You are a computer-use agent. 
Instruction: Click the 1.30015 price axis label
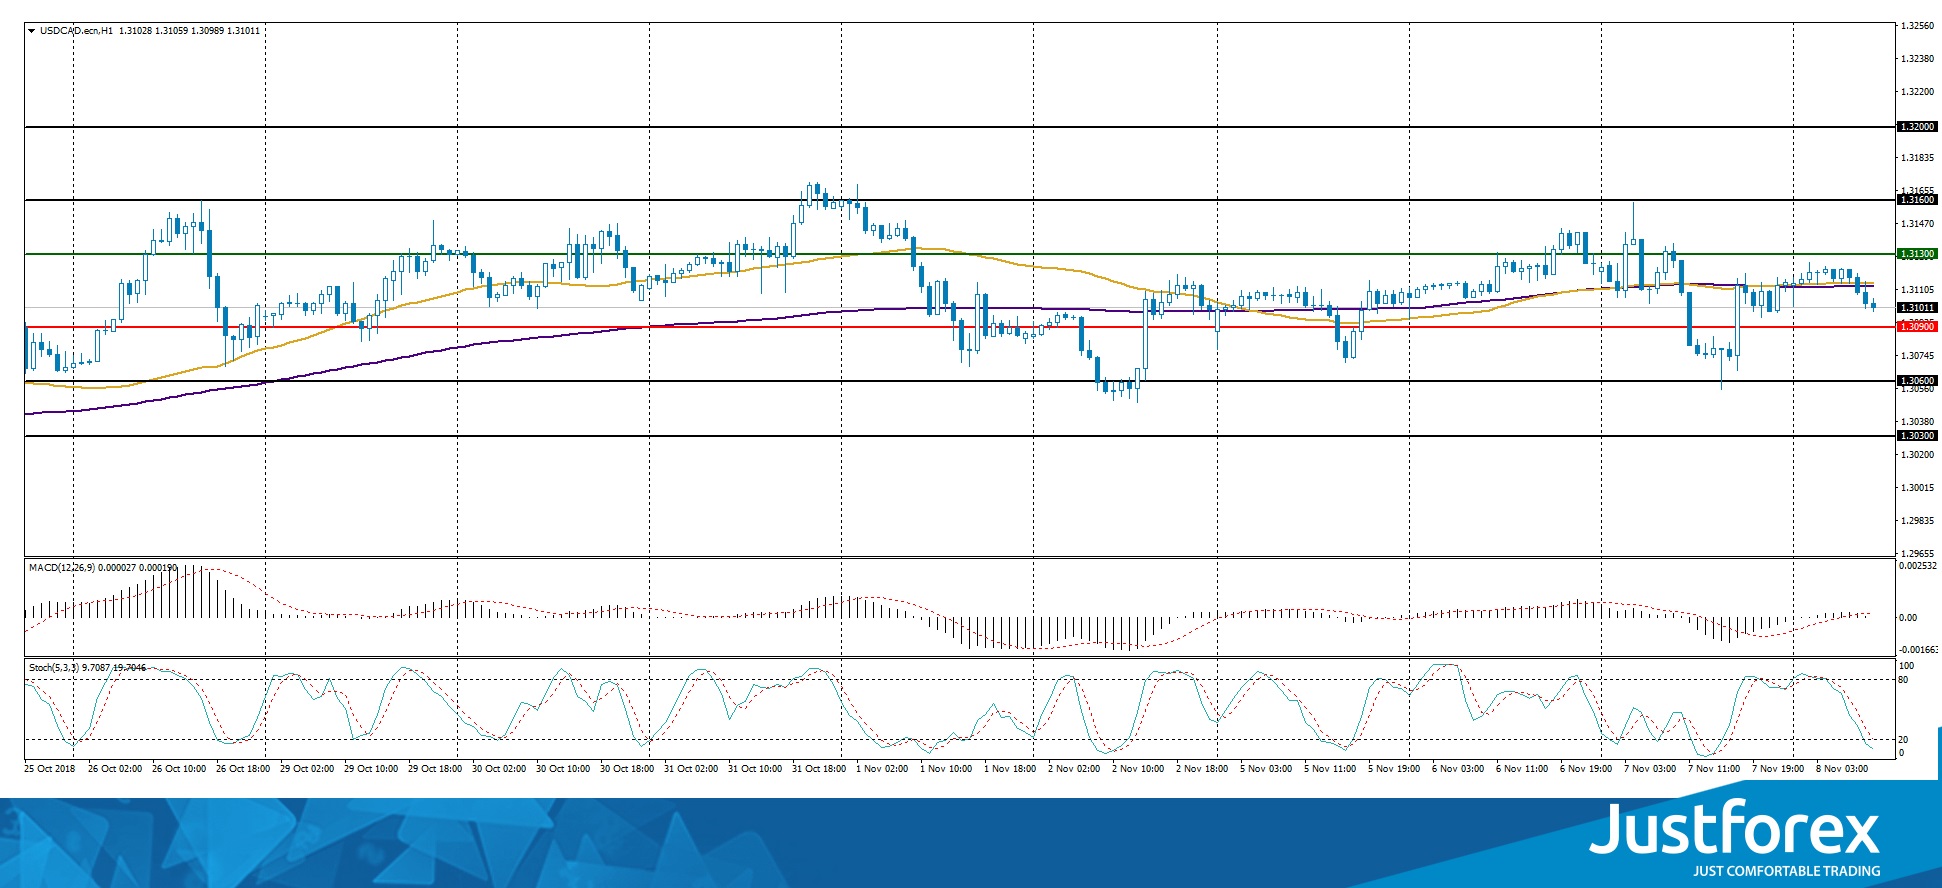pyautogui.click(x=1917, y=488)
